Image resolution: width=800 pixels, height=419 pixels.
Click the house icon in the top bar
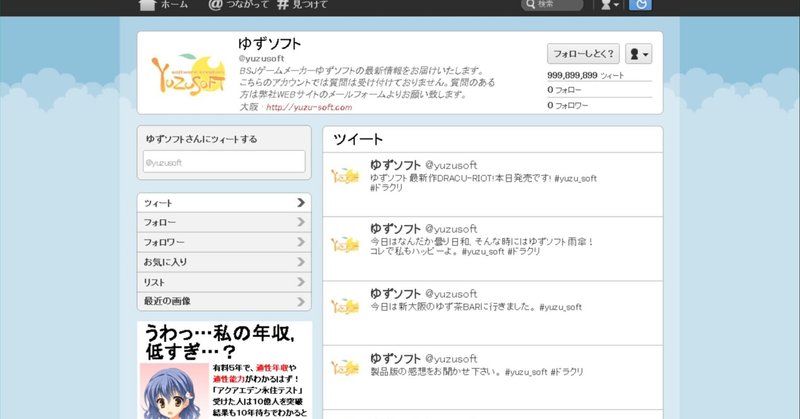(x=147, y=5)
